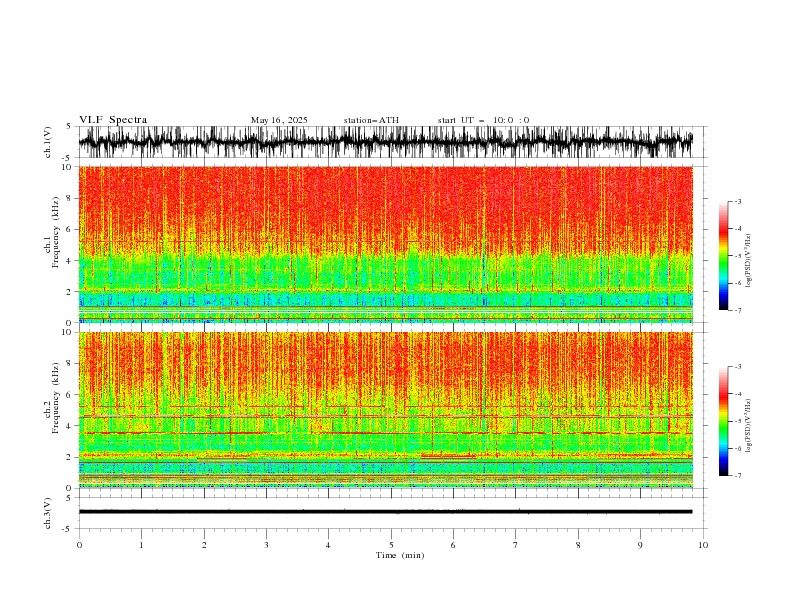
Task: Click the time axis tick label "1"
Action: 141,545
